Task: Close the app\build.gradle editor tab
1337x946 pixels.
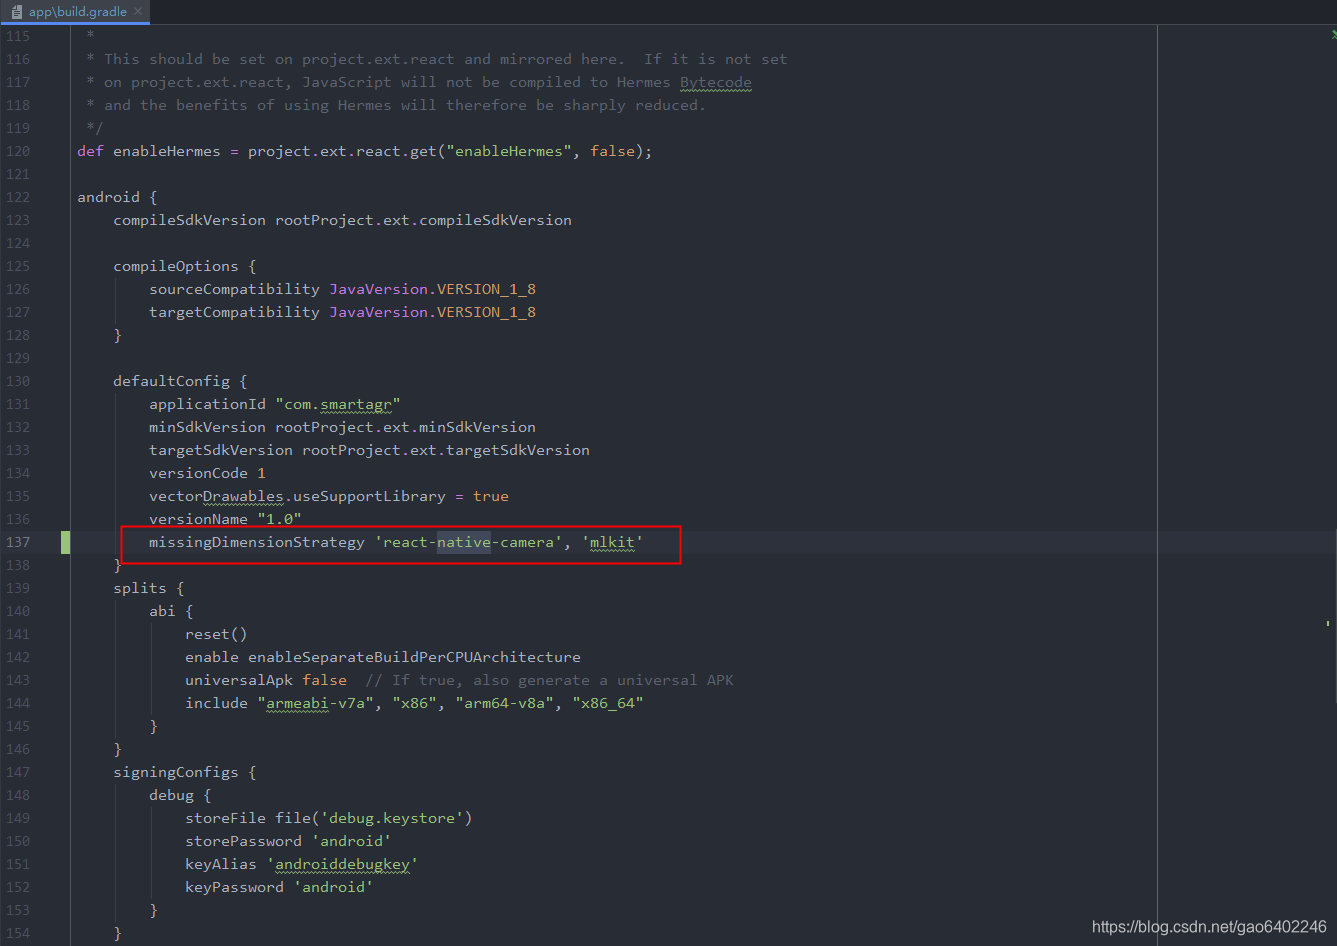Action: pos(138,13)
